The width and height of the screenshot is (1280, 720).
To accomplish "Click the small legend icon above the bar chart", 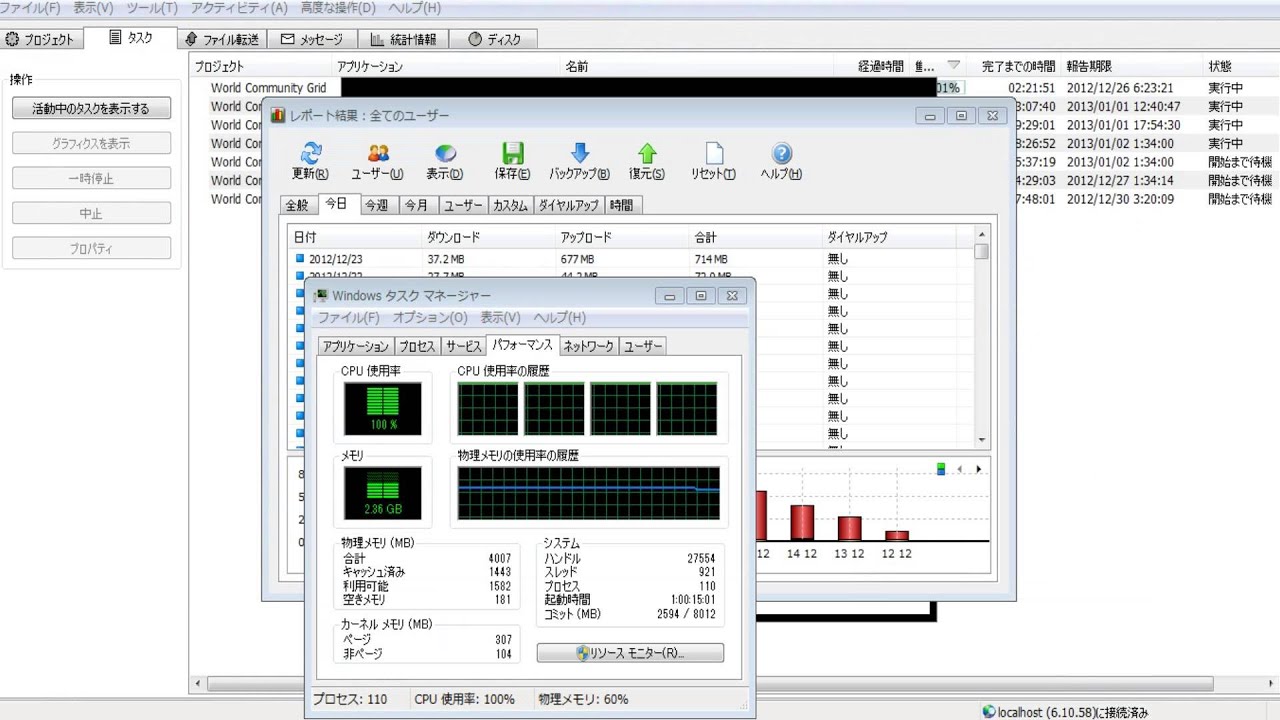I will click(x=941, y=469).
